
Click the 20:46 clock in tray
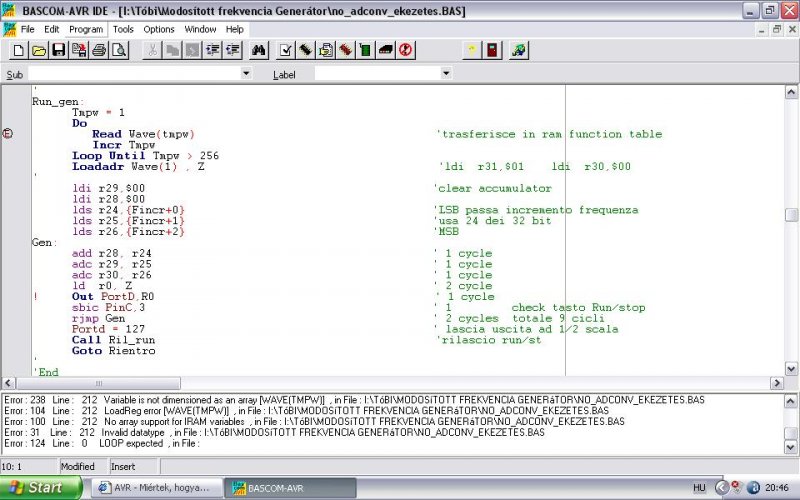pos(777,488)
